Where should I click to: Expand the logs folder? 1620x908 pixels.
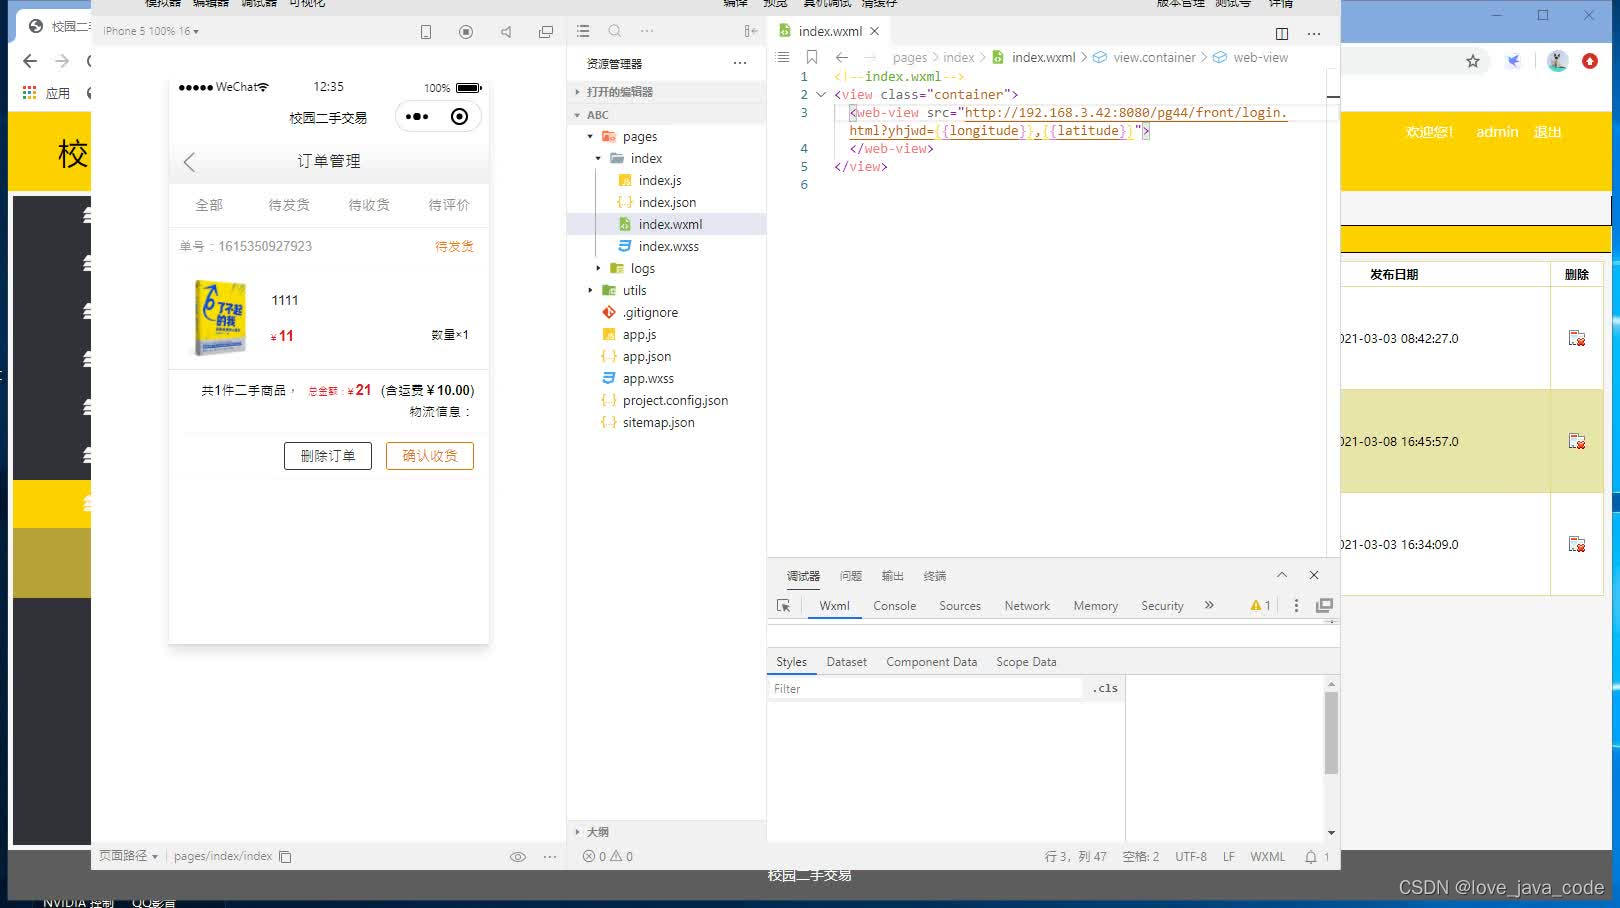[598, 269]
